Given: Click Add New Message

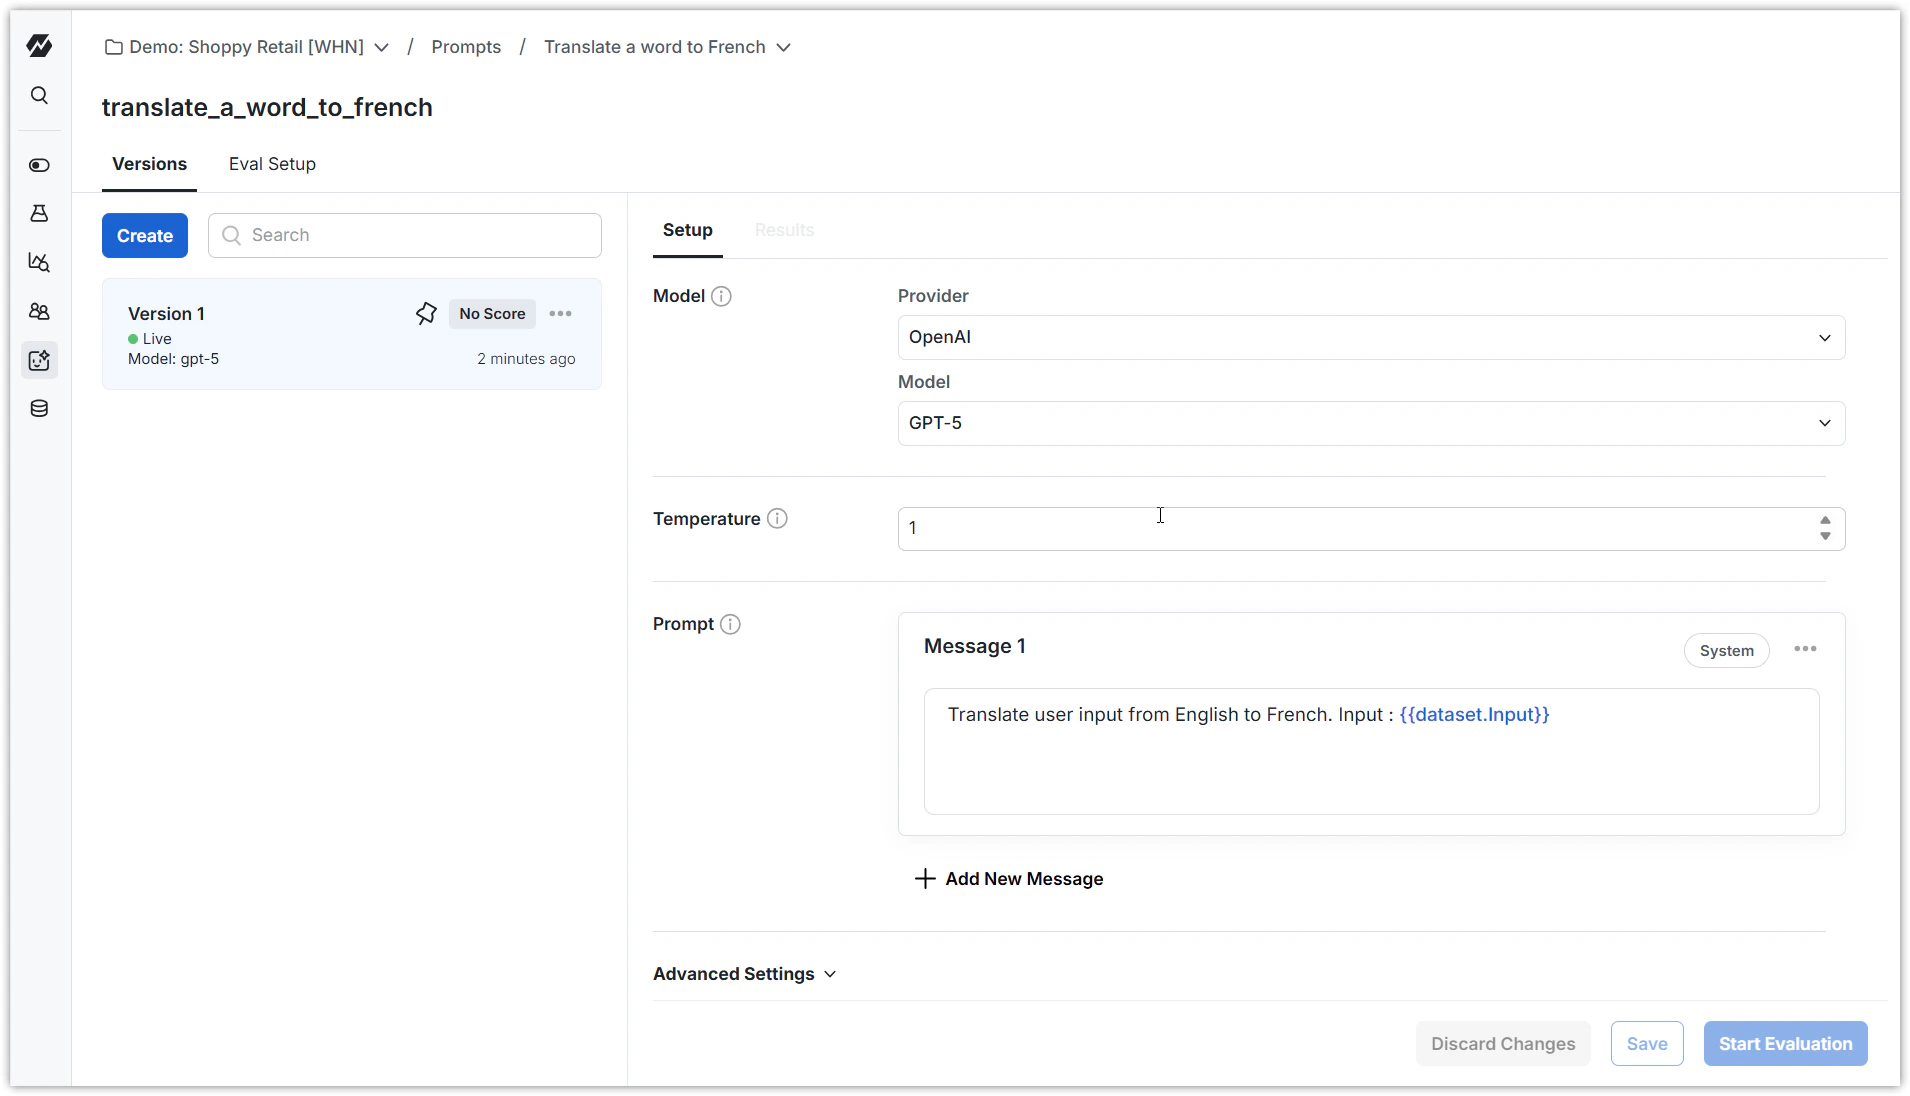Looking at the screenshot, I should [1010, 879].
